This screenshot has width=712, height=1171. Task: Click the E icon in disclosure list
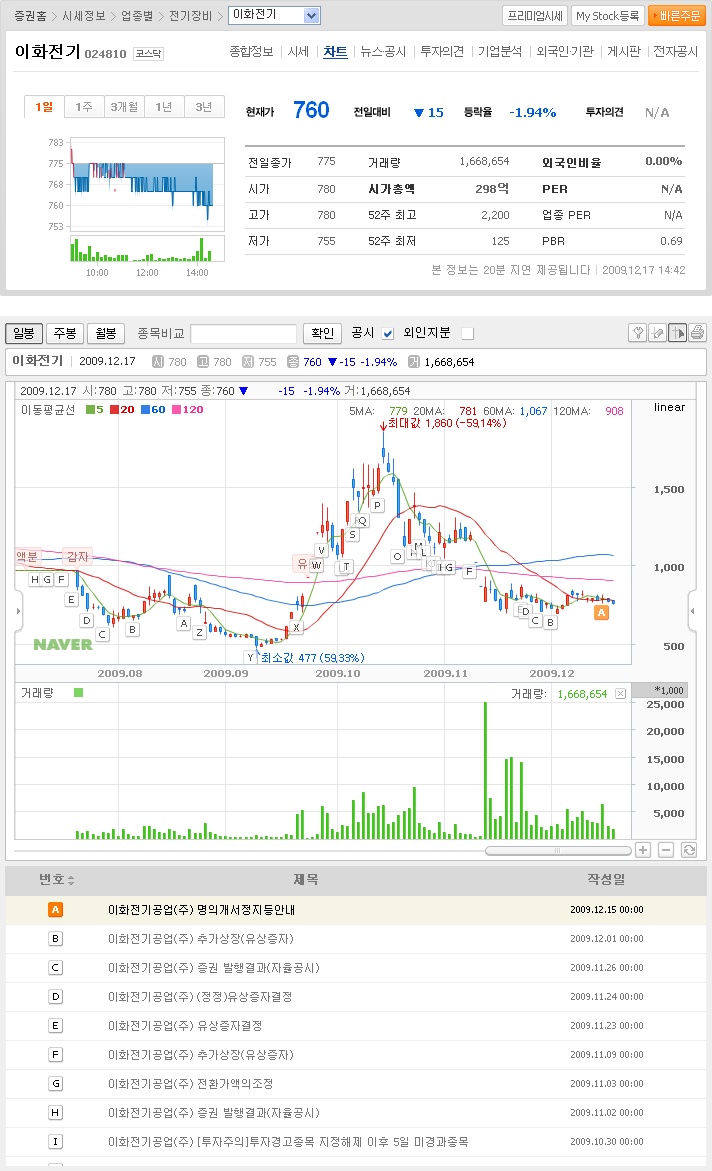[55, 1025]
